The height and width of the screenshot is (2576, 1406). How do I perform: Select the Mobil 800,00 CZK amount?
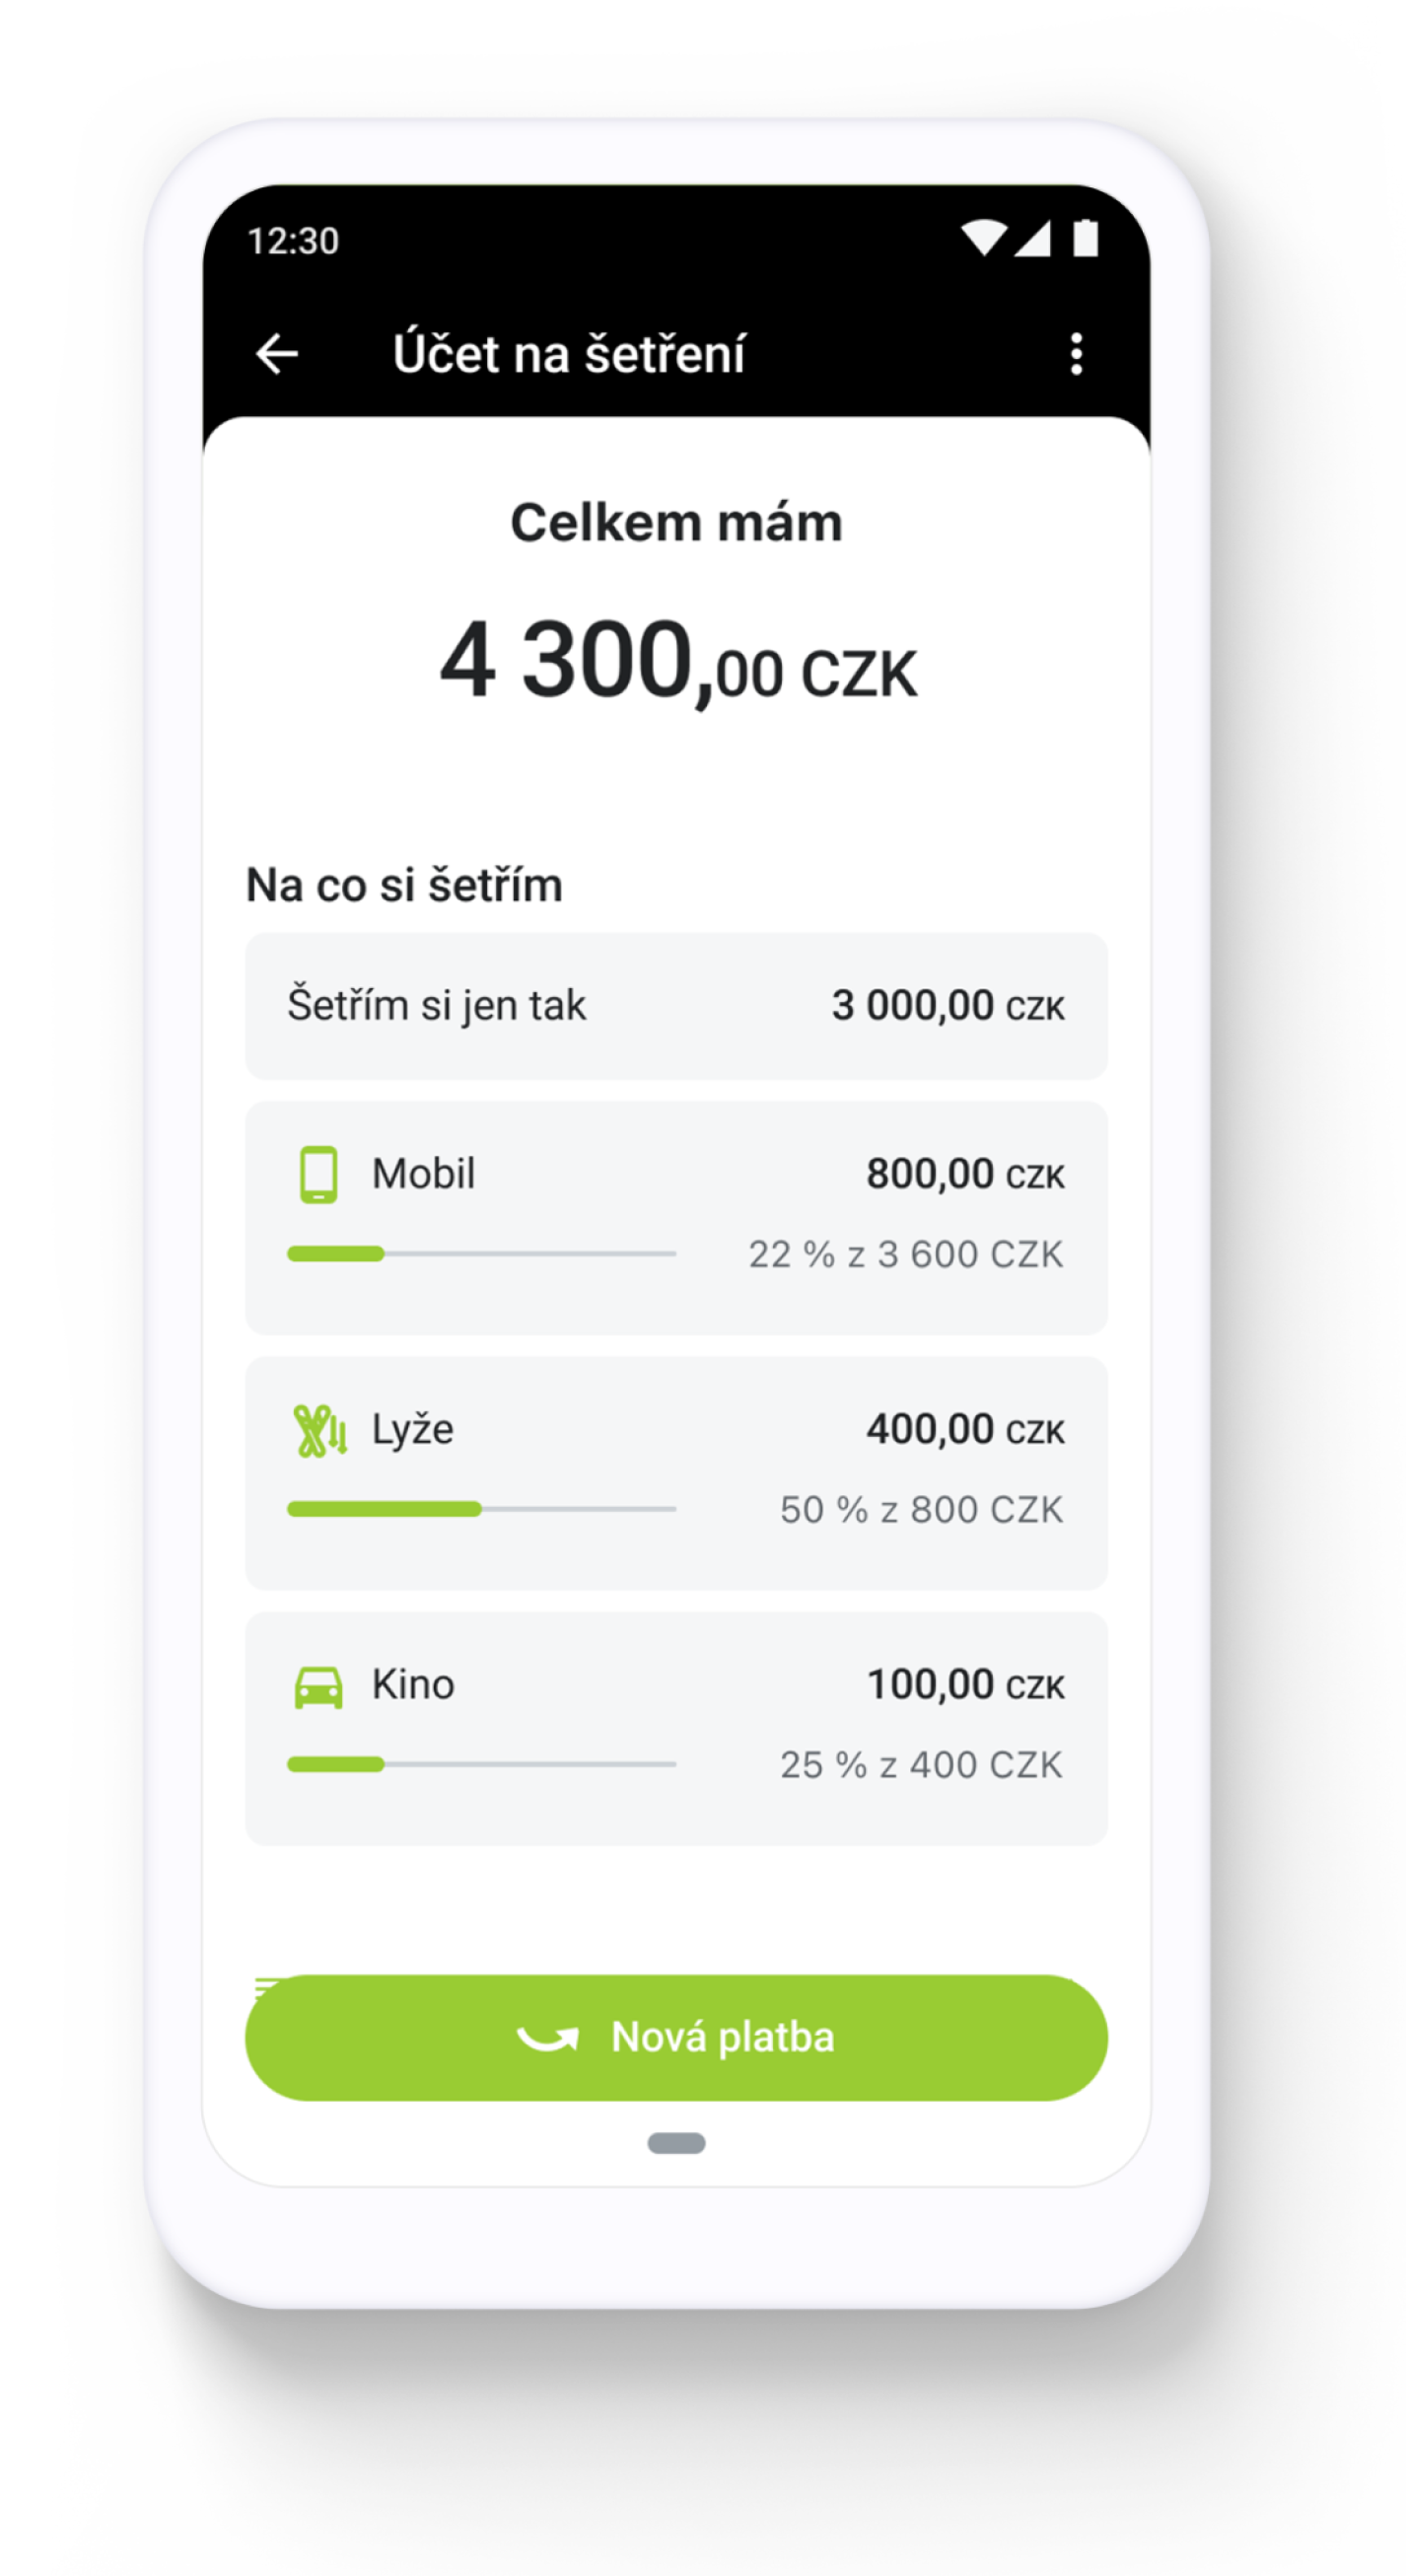pyautogui.click(x=965, y=1174)
